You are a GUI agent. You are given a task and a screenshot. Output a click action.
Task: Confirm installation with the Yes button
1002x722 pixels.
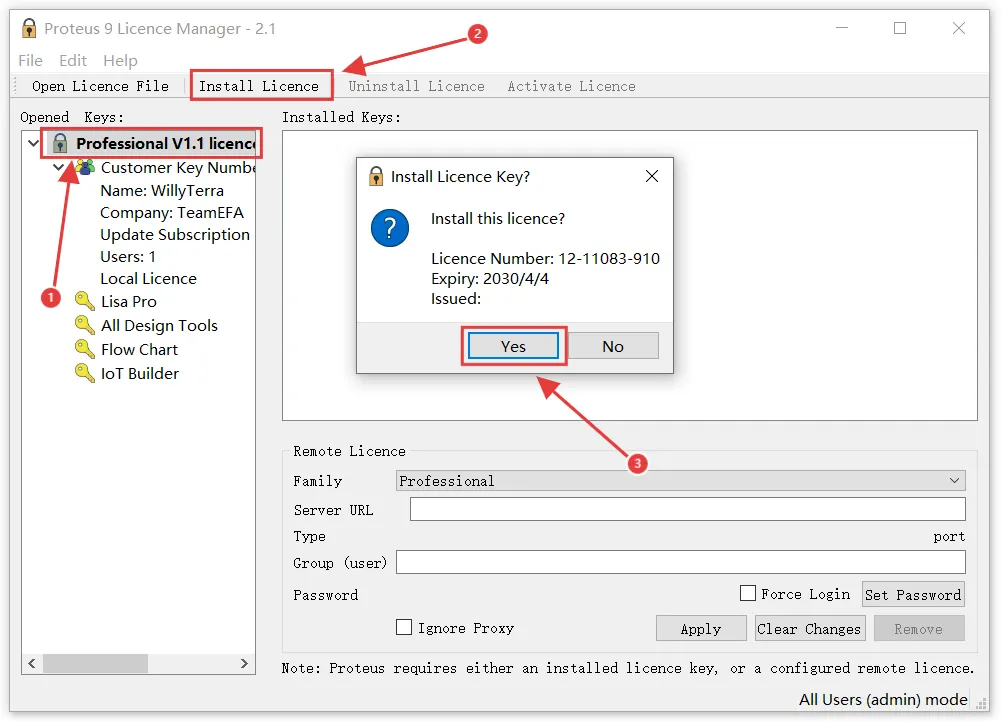pyautogui.click(x=513, y=346)
